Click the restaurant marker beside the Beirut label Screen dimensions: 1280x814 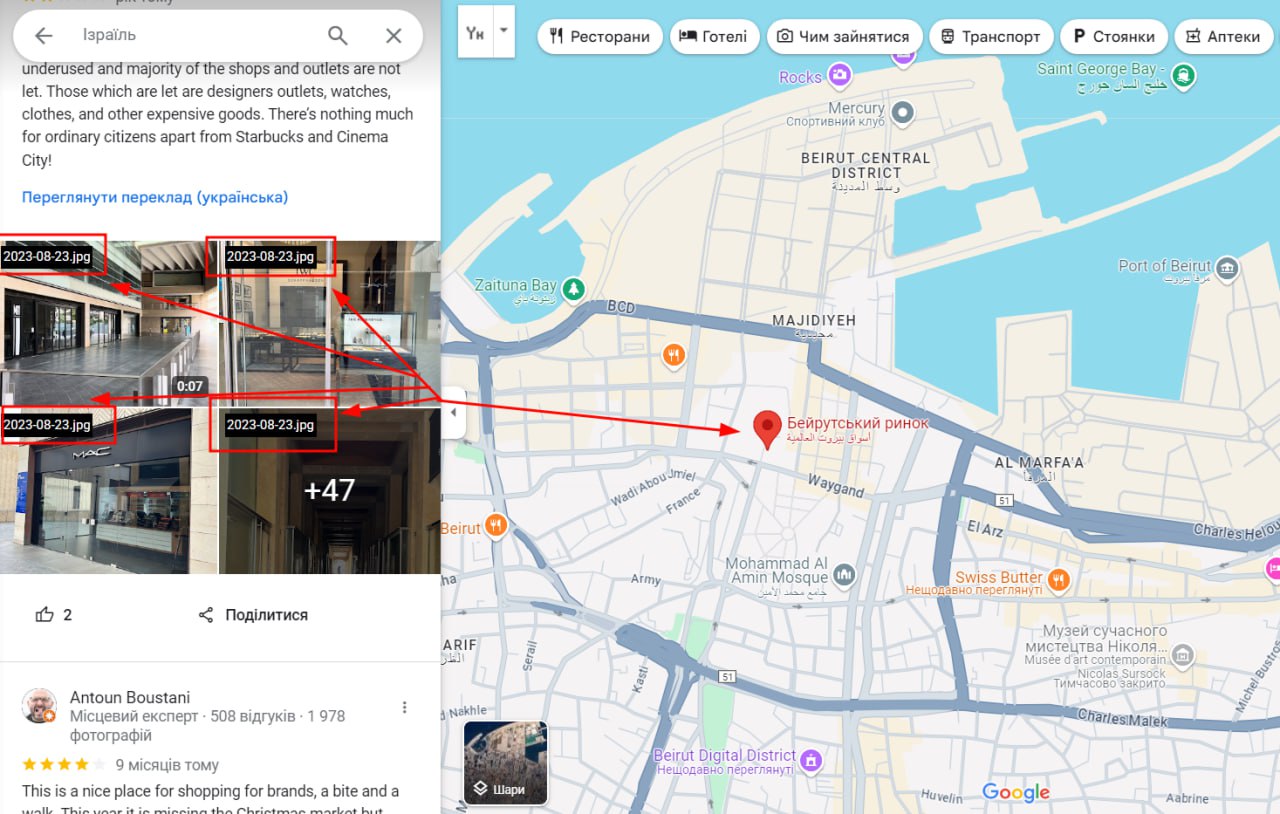(x=495, y=525)
